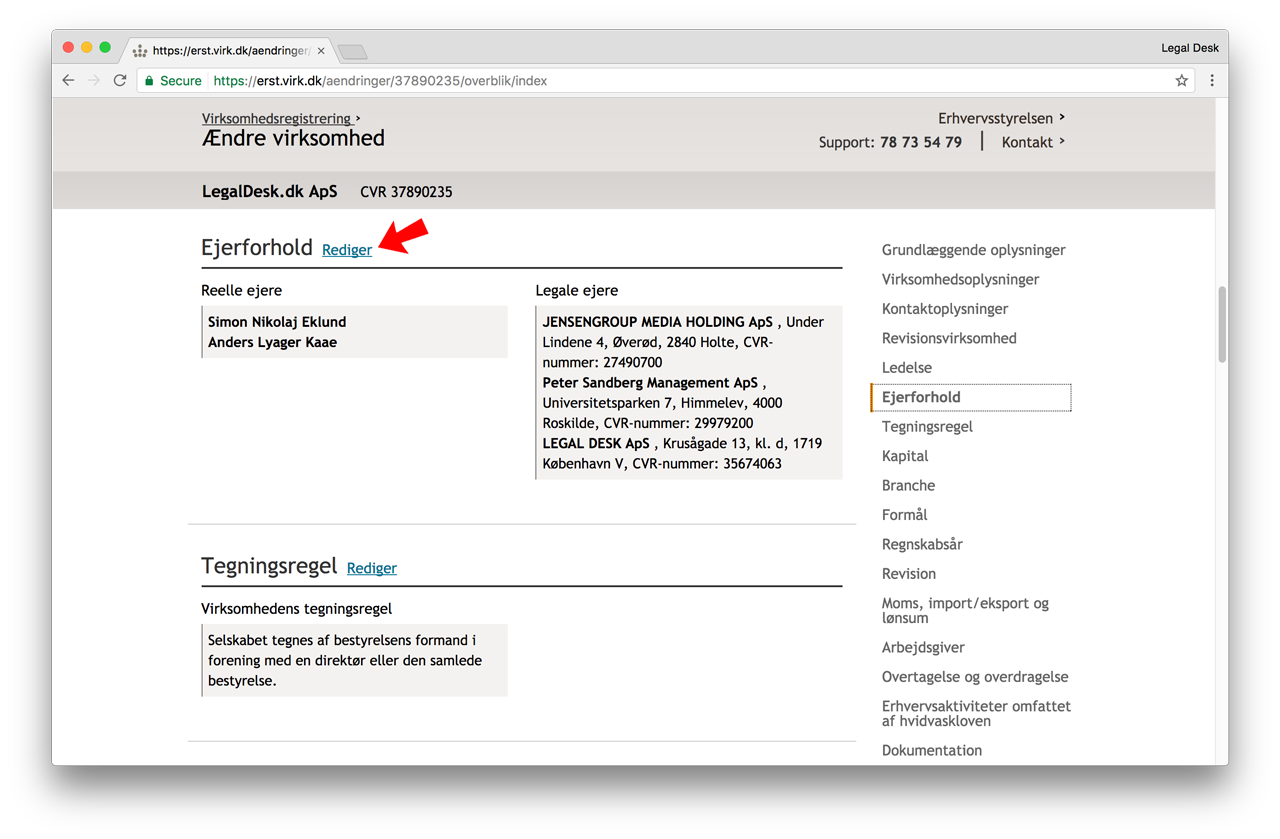Edit Tegningsregel via its Rediger link
Viewport: 1280px width, 839px height.
(372, 568)
